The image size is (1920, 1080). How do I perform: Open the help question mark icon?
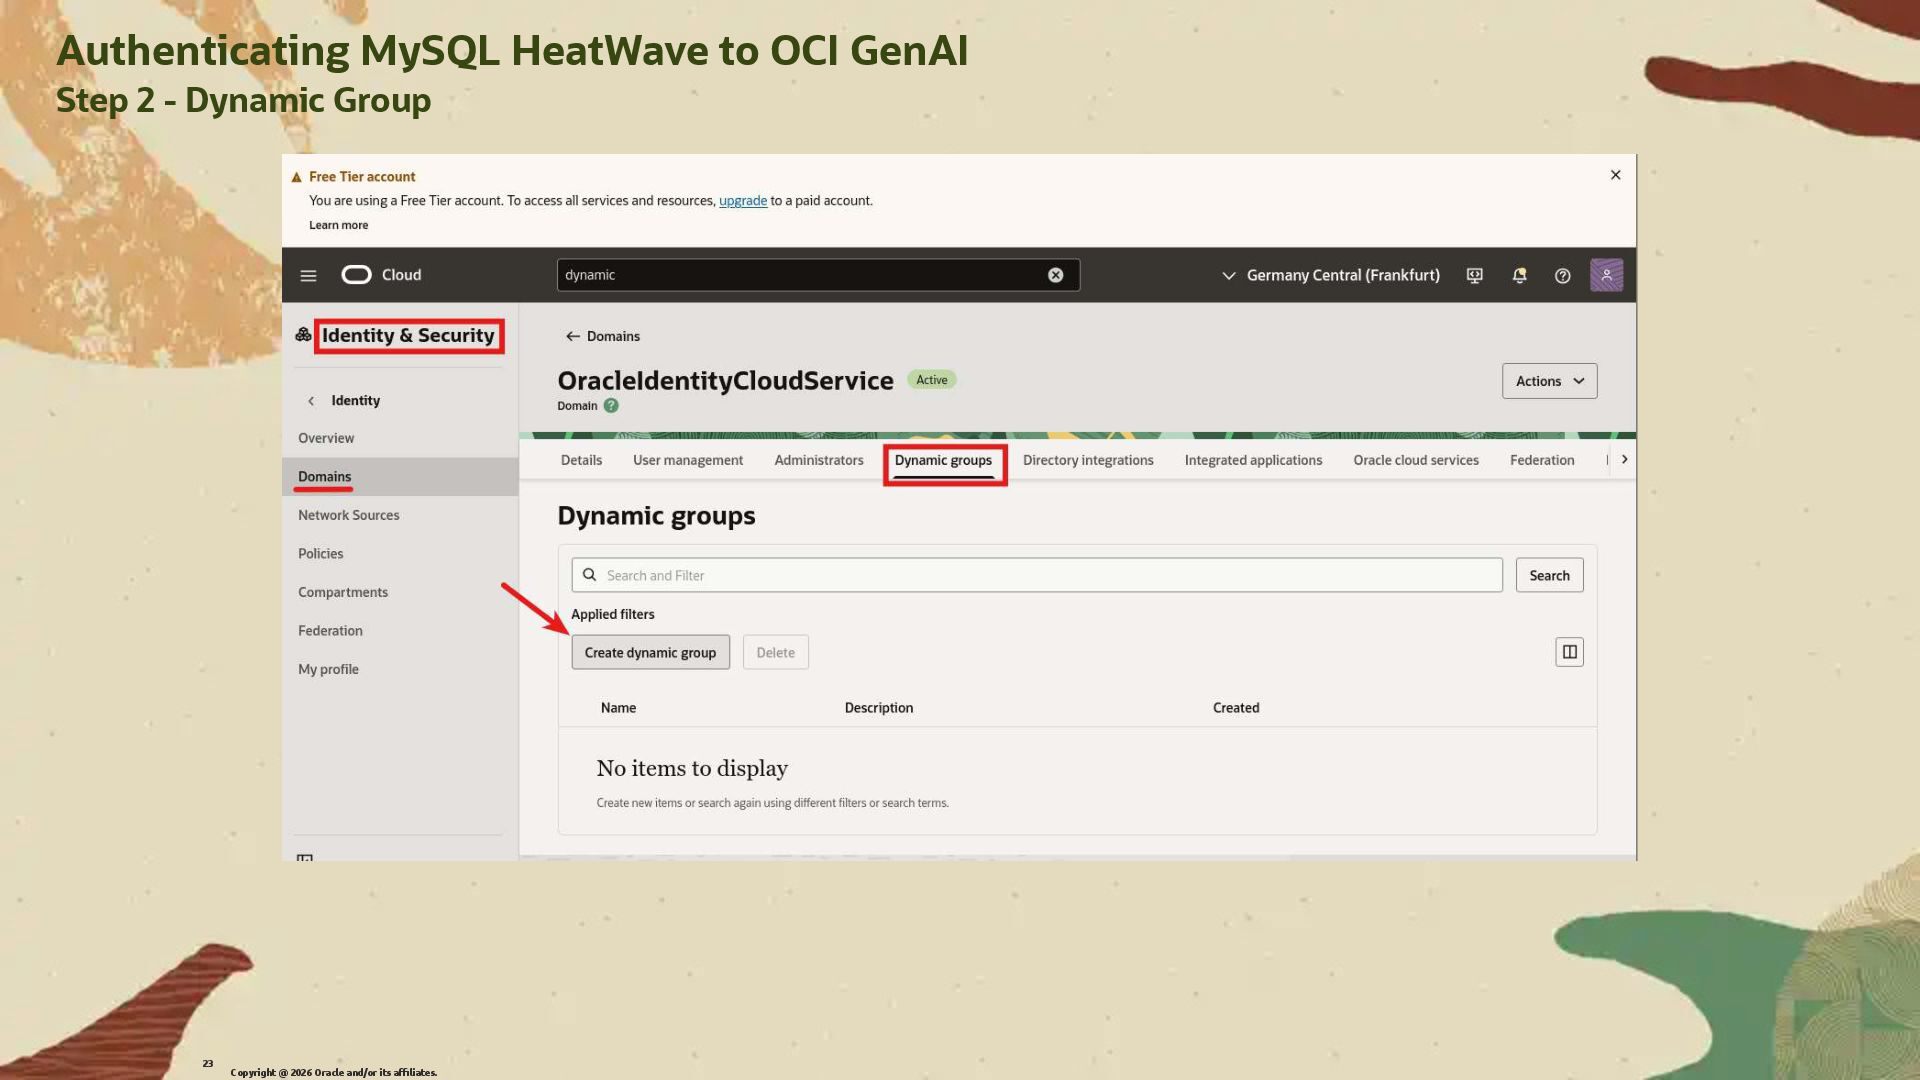(1562, 275)
